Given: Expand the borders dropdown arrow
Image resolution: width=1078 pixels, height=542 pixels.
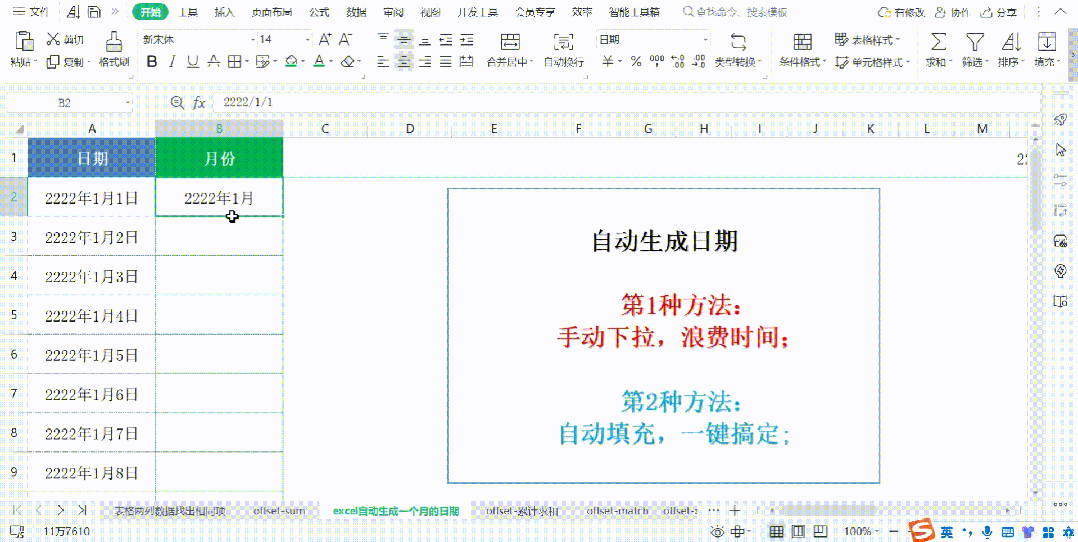Looking at the screenshot, I should coord(247,62).
